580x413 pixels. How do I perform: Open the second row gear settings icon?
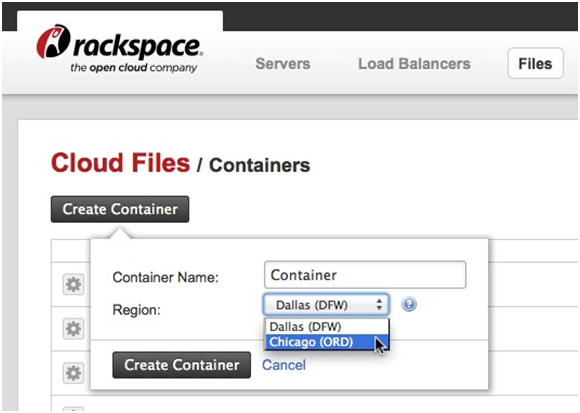(x=73, y=328)
